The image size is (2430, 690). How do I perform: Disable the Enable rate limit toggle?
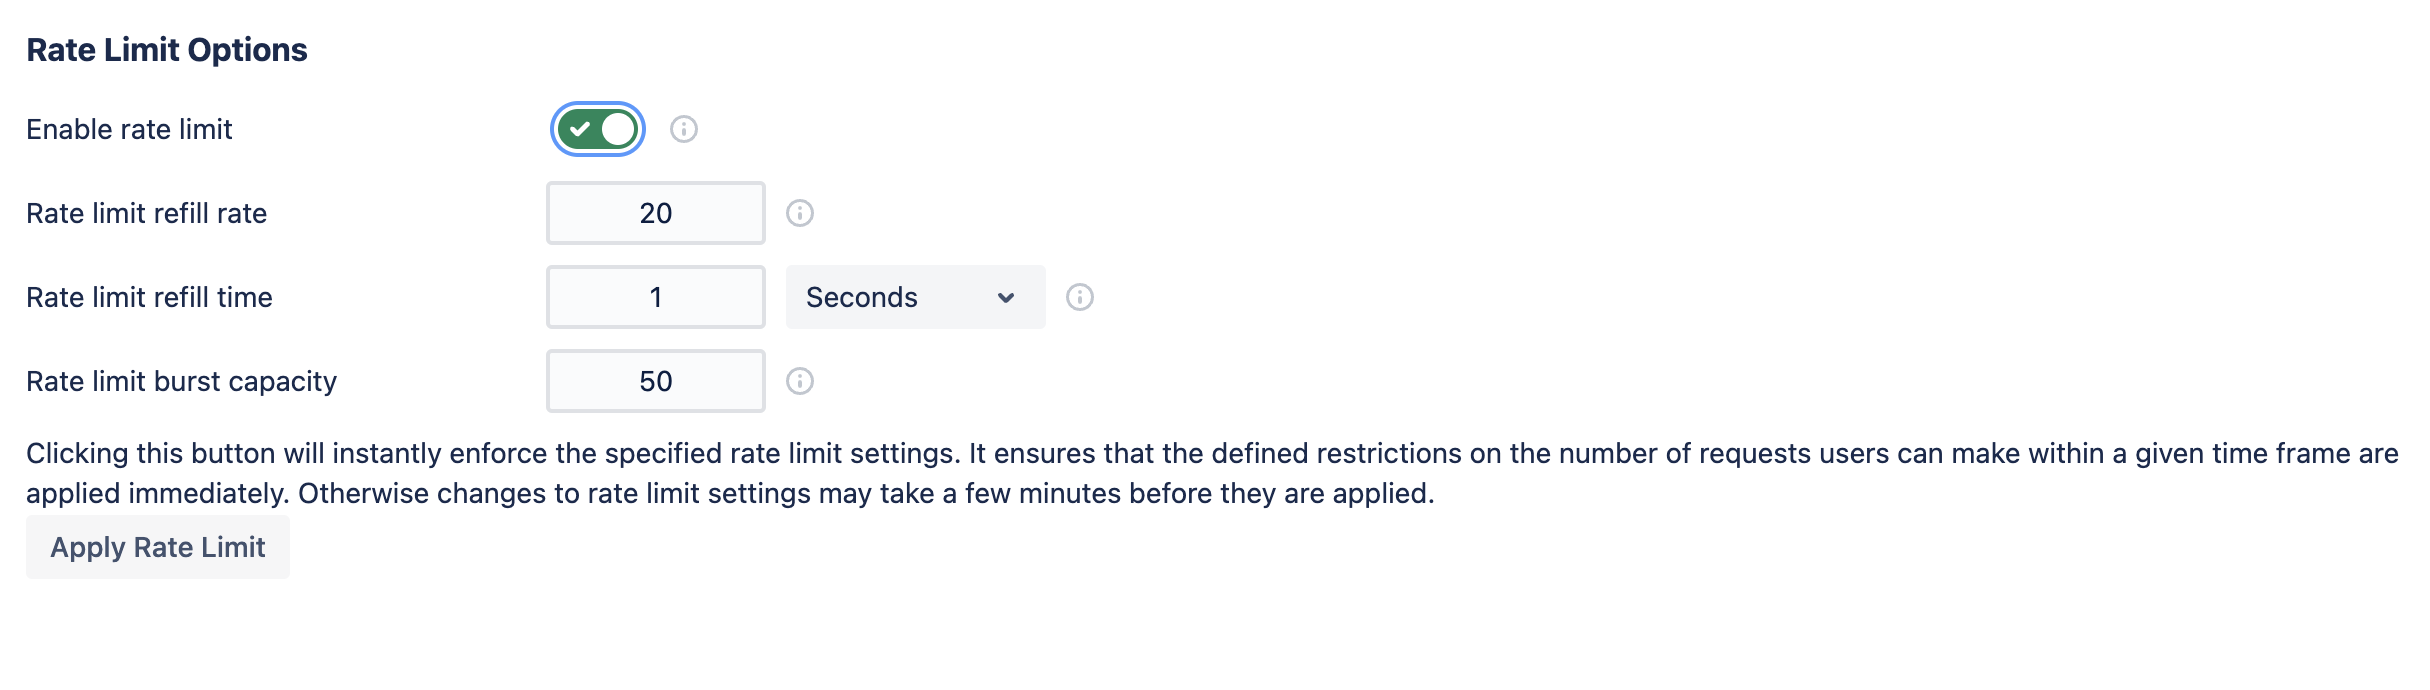pyautogui.click(x=597, y=129)
